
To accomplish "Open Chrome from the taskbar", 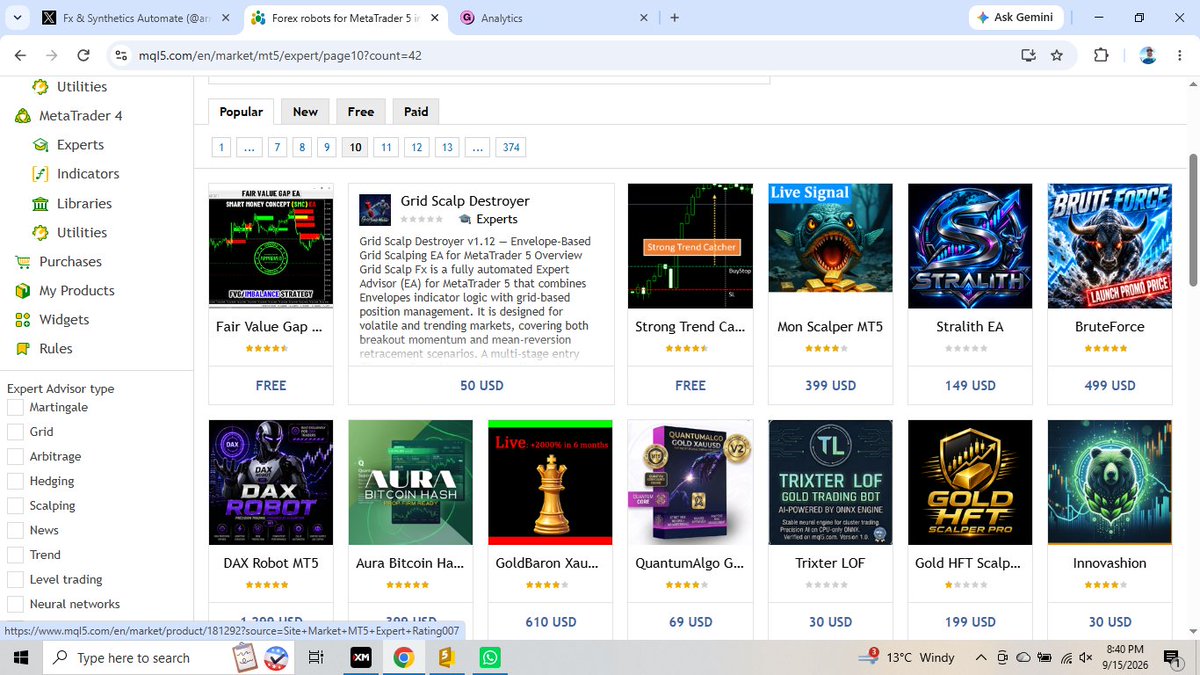I will (x=404, y=658).
